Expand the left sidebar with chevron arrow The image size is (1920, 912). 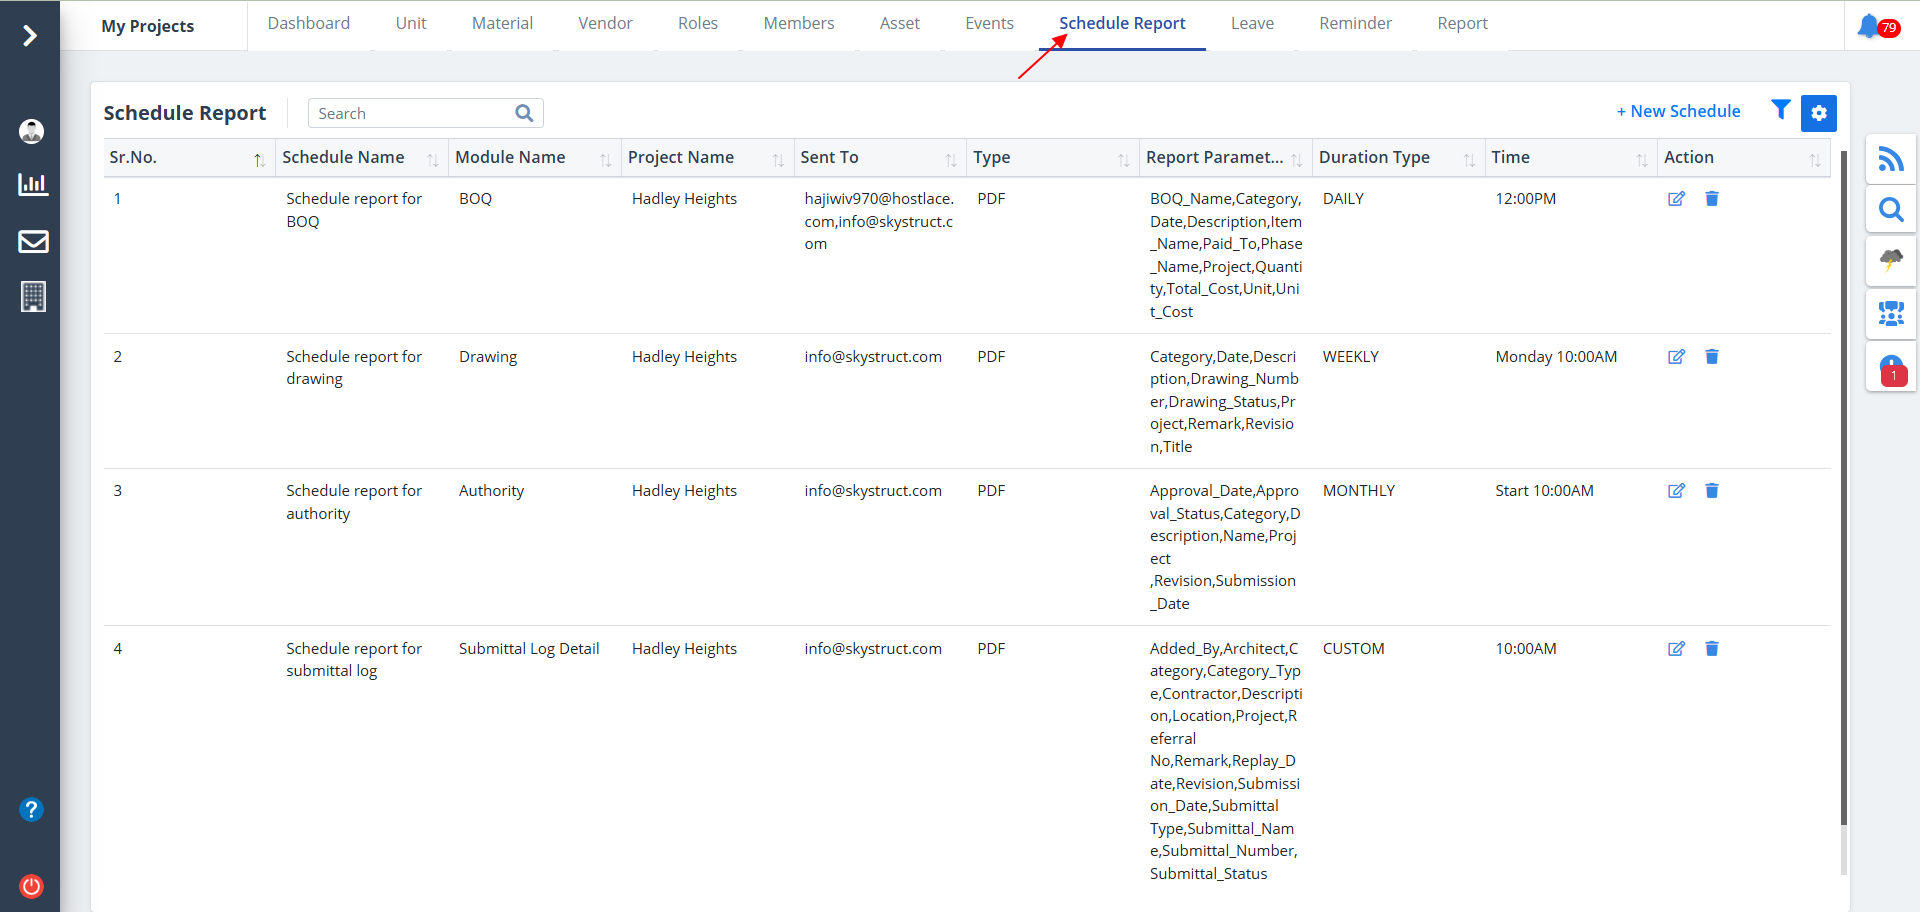click(x=30, y=36)
